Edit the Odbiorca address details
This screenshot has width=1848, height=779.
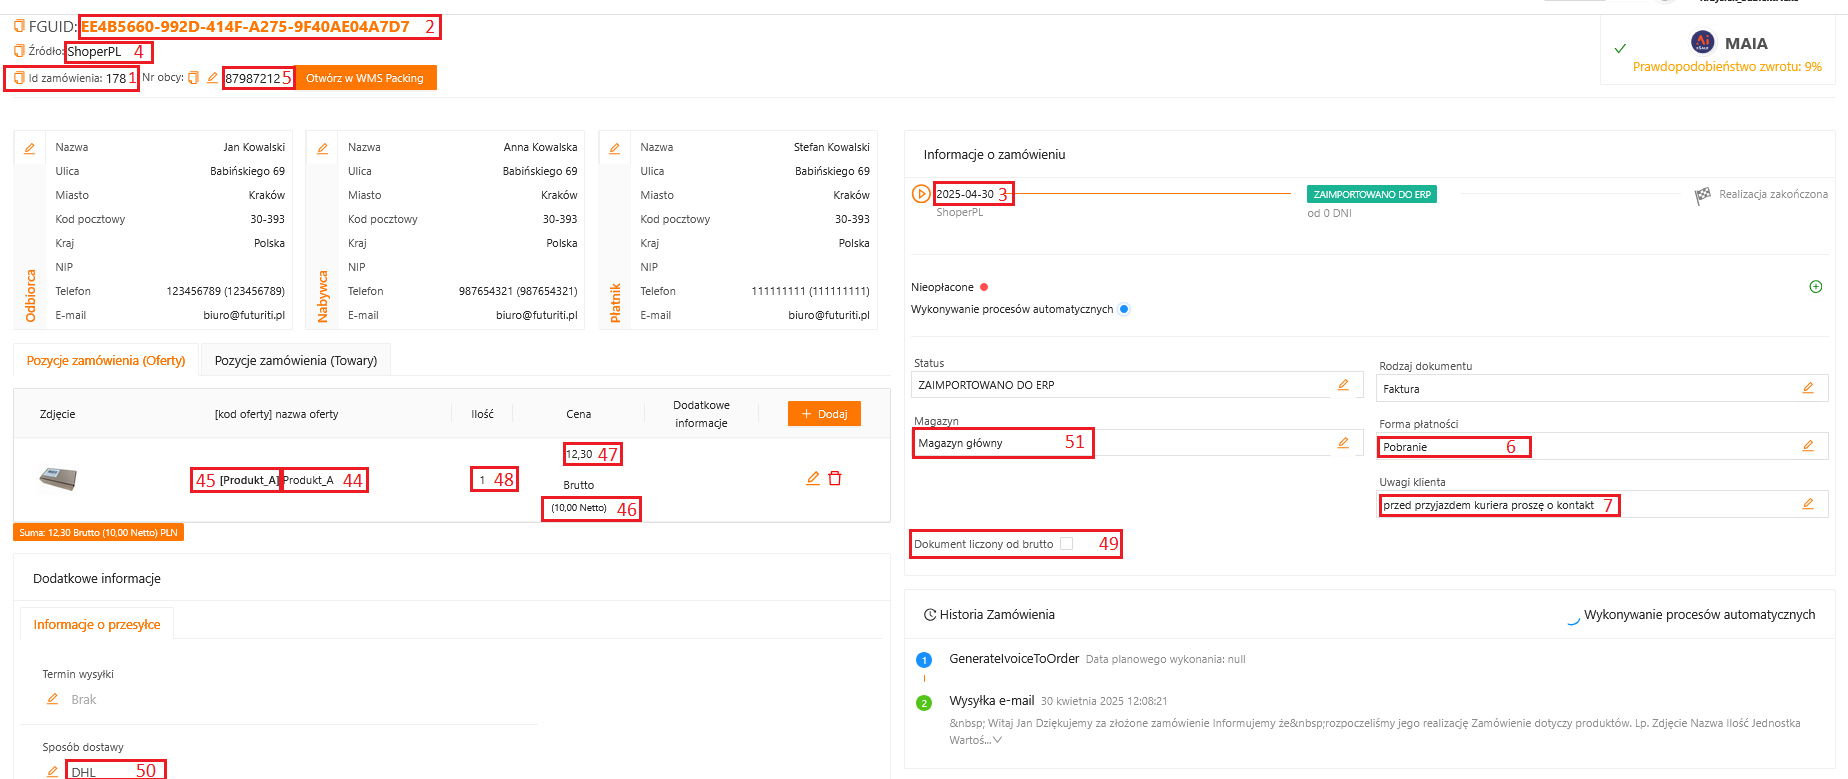click(30, 149)
